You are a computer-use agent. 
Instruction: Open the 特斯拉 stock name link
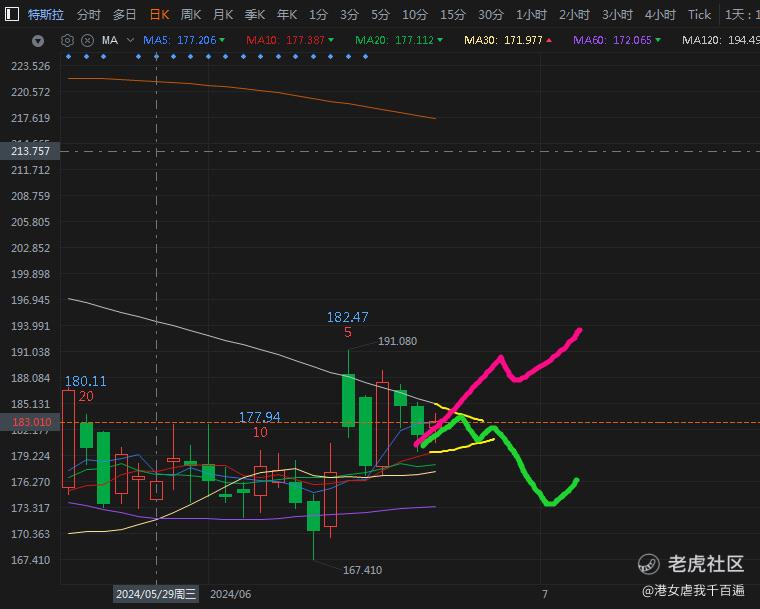pos(46,15)
